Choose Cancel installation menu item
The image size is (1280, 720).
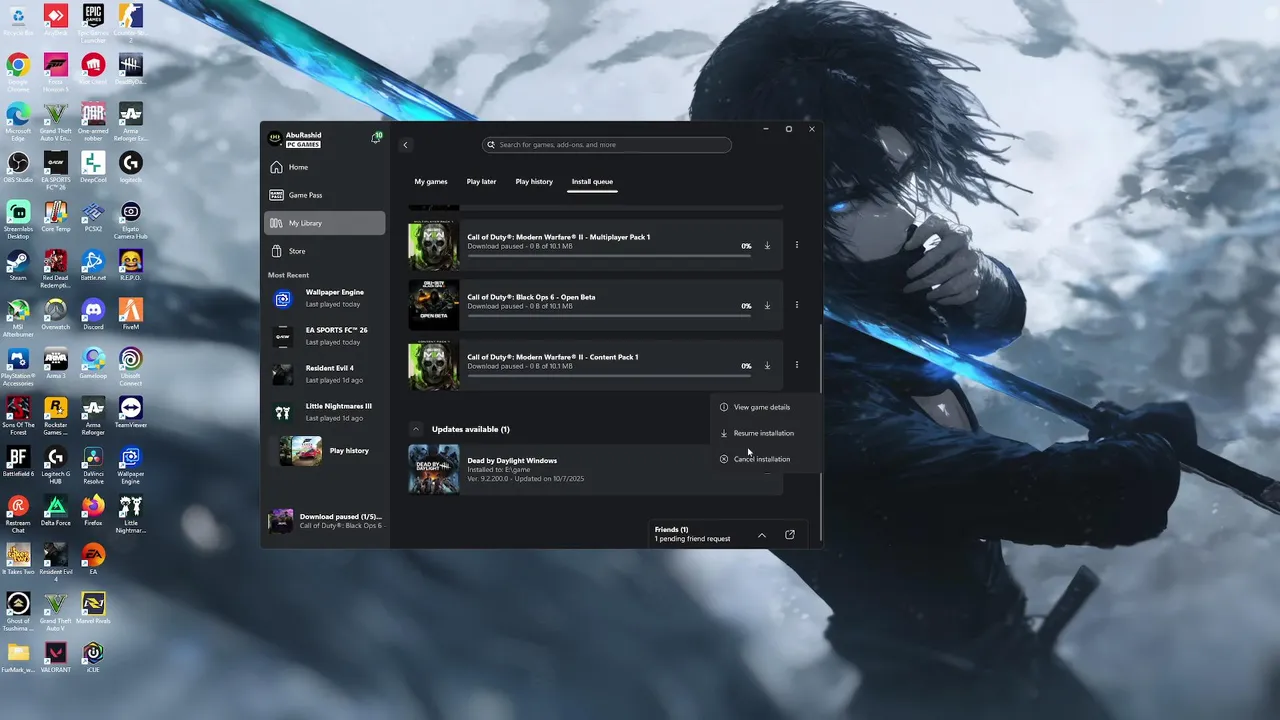[765, 459]
